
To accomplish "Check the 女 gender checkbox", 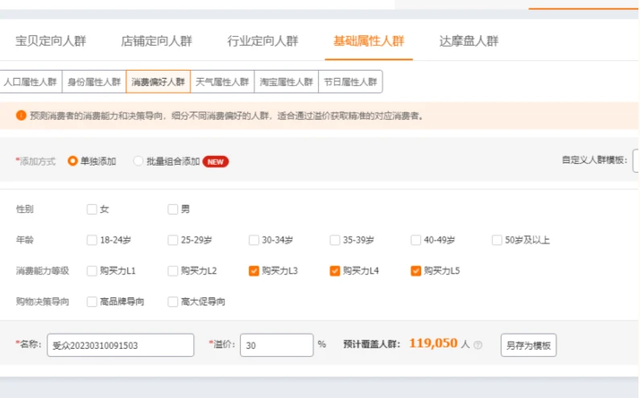I will pos(92,209).
